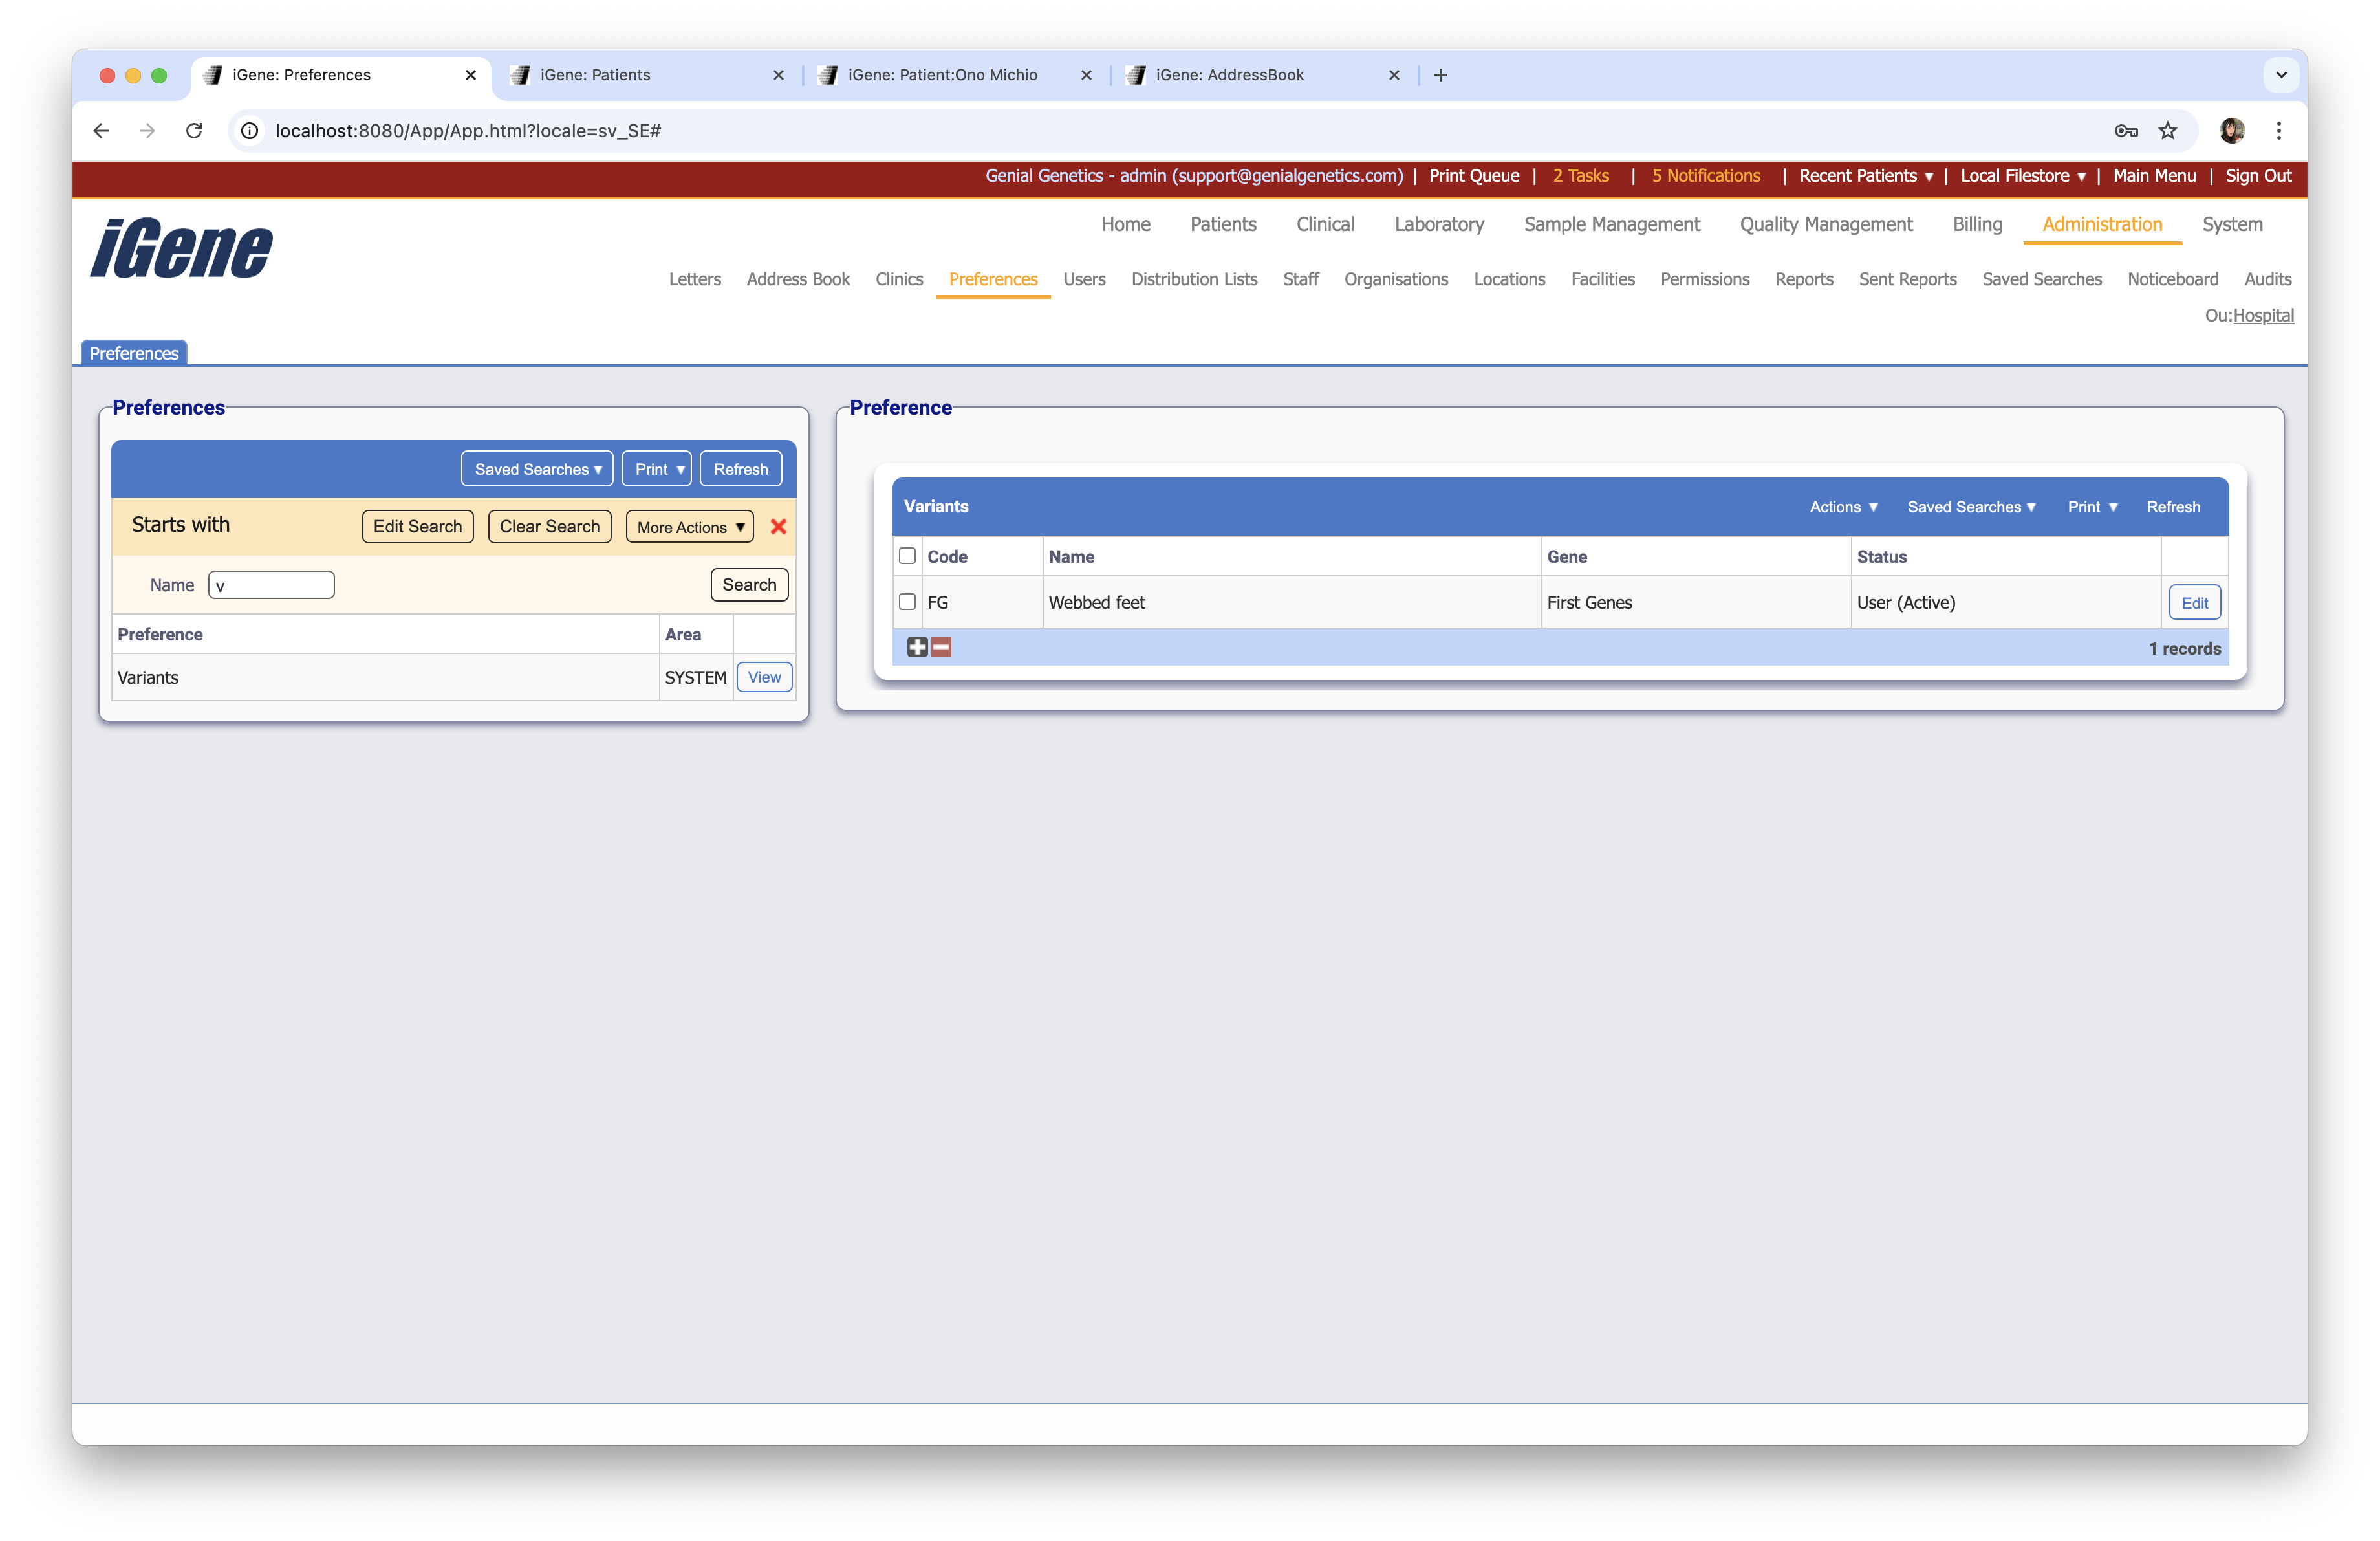Click the Hospital Ou link

[2263, 315]
